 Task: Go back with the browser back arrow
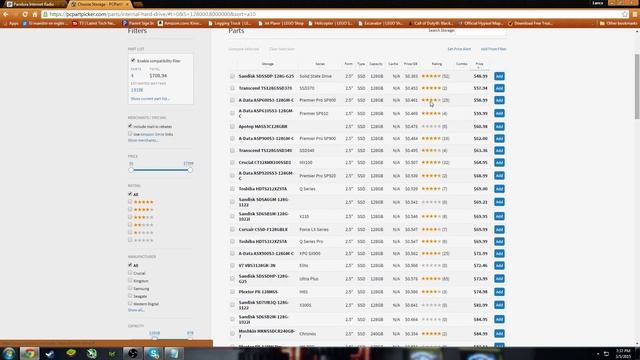tap(6, 14)
